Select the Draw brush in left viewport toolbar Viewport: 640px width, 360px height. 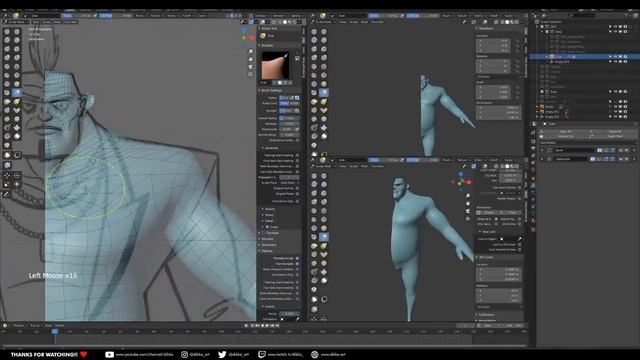7,31
